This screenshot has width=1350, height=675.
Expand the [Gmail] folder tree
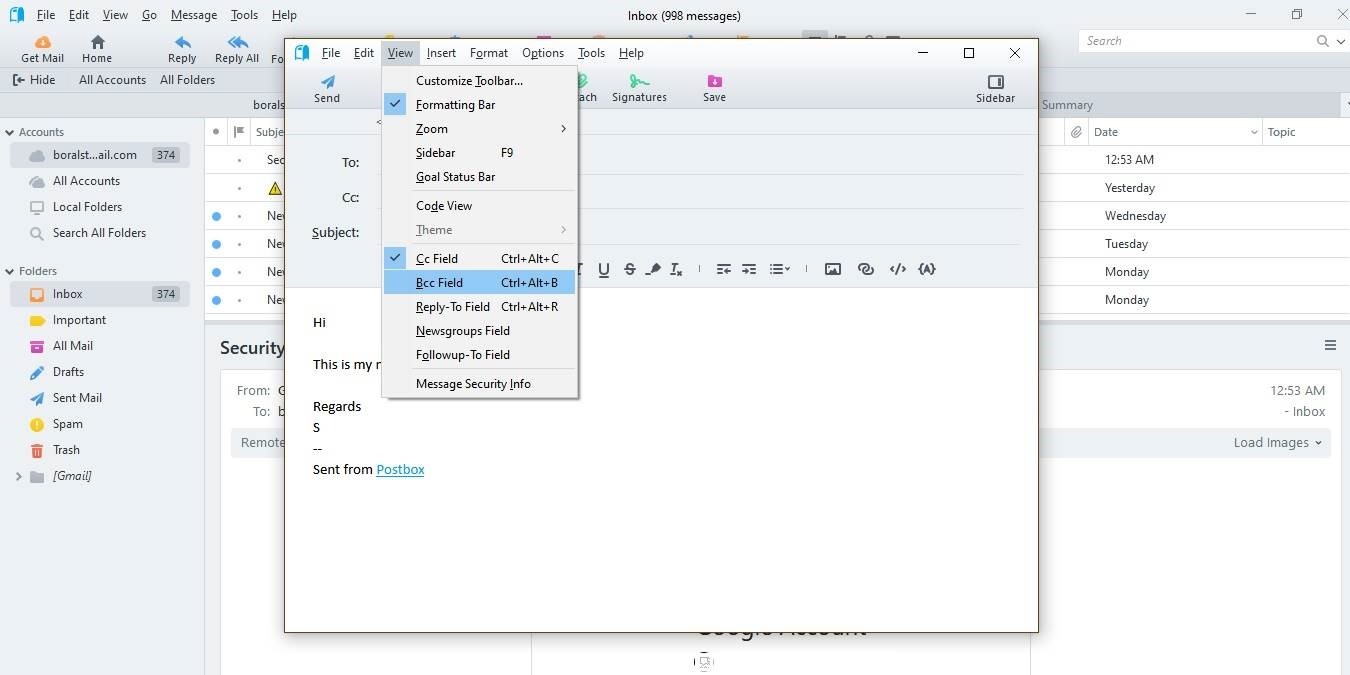click(x=17, y=476)
